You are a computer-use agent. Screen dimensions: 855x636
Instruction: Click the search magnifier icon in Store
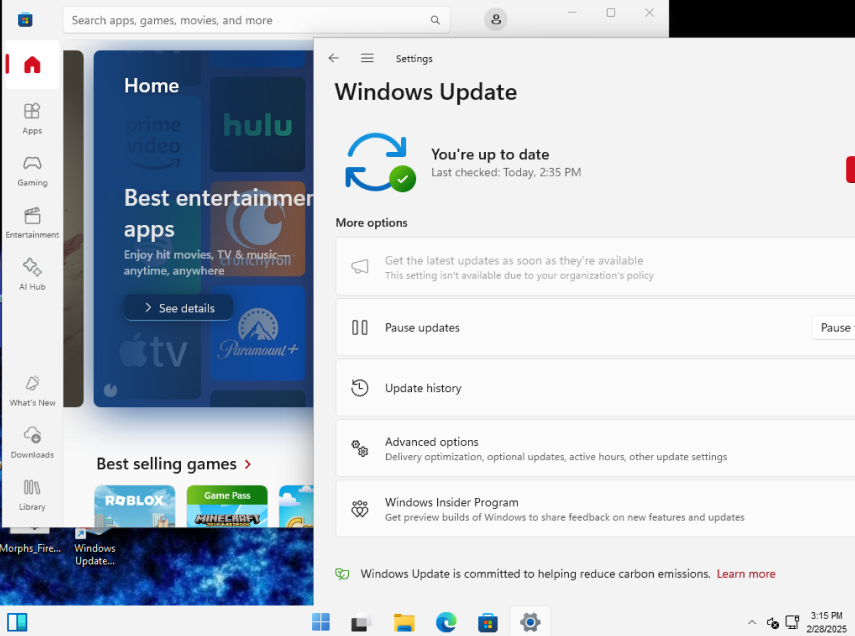[435, 20]
